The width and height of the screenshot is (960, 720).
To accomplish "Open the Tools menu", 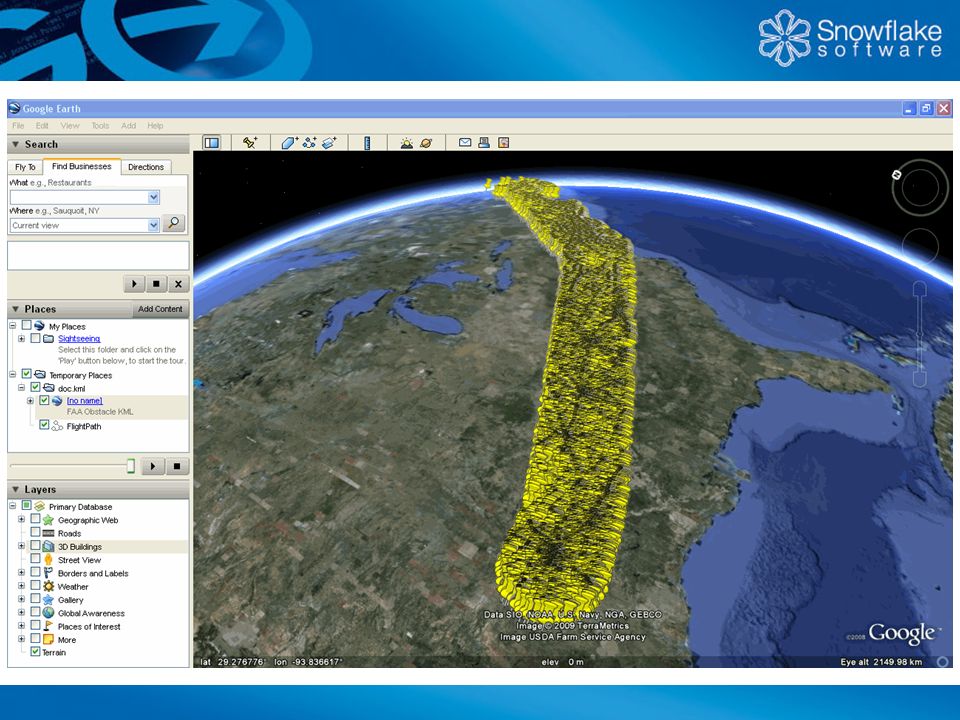I will tap(100, 126).
